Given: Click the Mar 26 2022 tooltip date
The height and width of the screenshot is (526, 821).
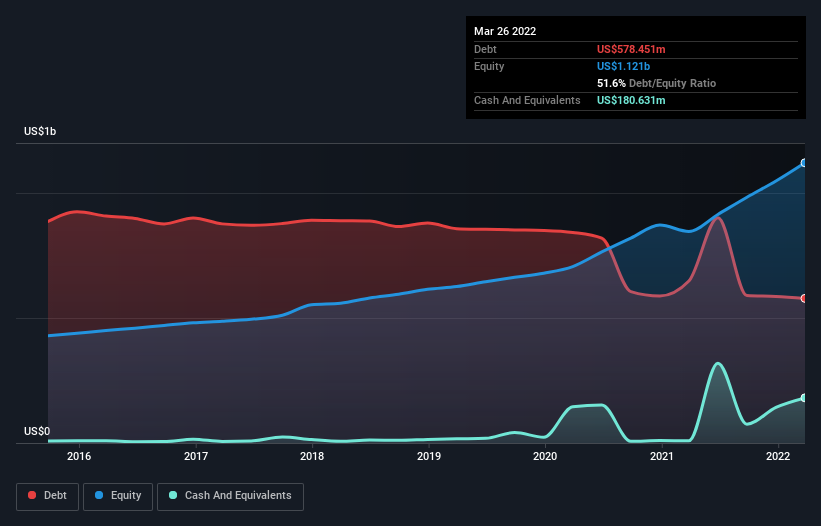Looking at the screenshot, I should [505, 31].
